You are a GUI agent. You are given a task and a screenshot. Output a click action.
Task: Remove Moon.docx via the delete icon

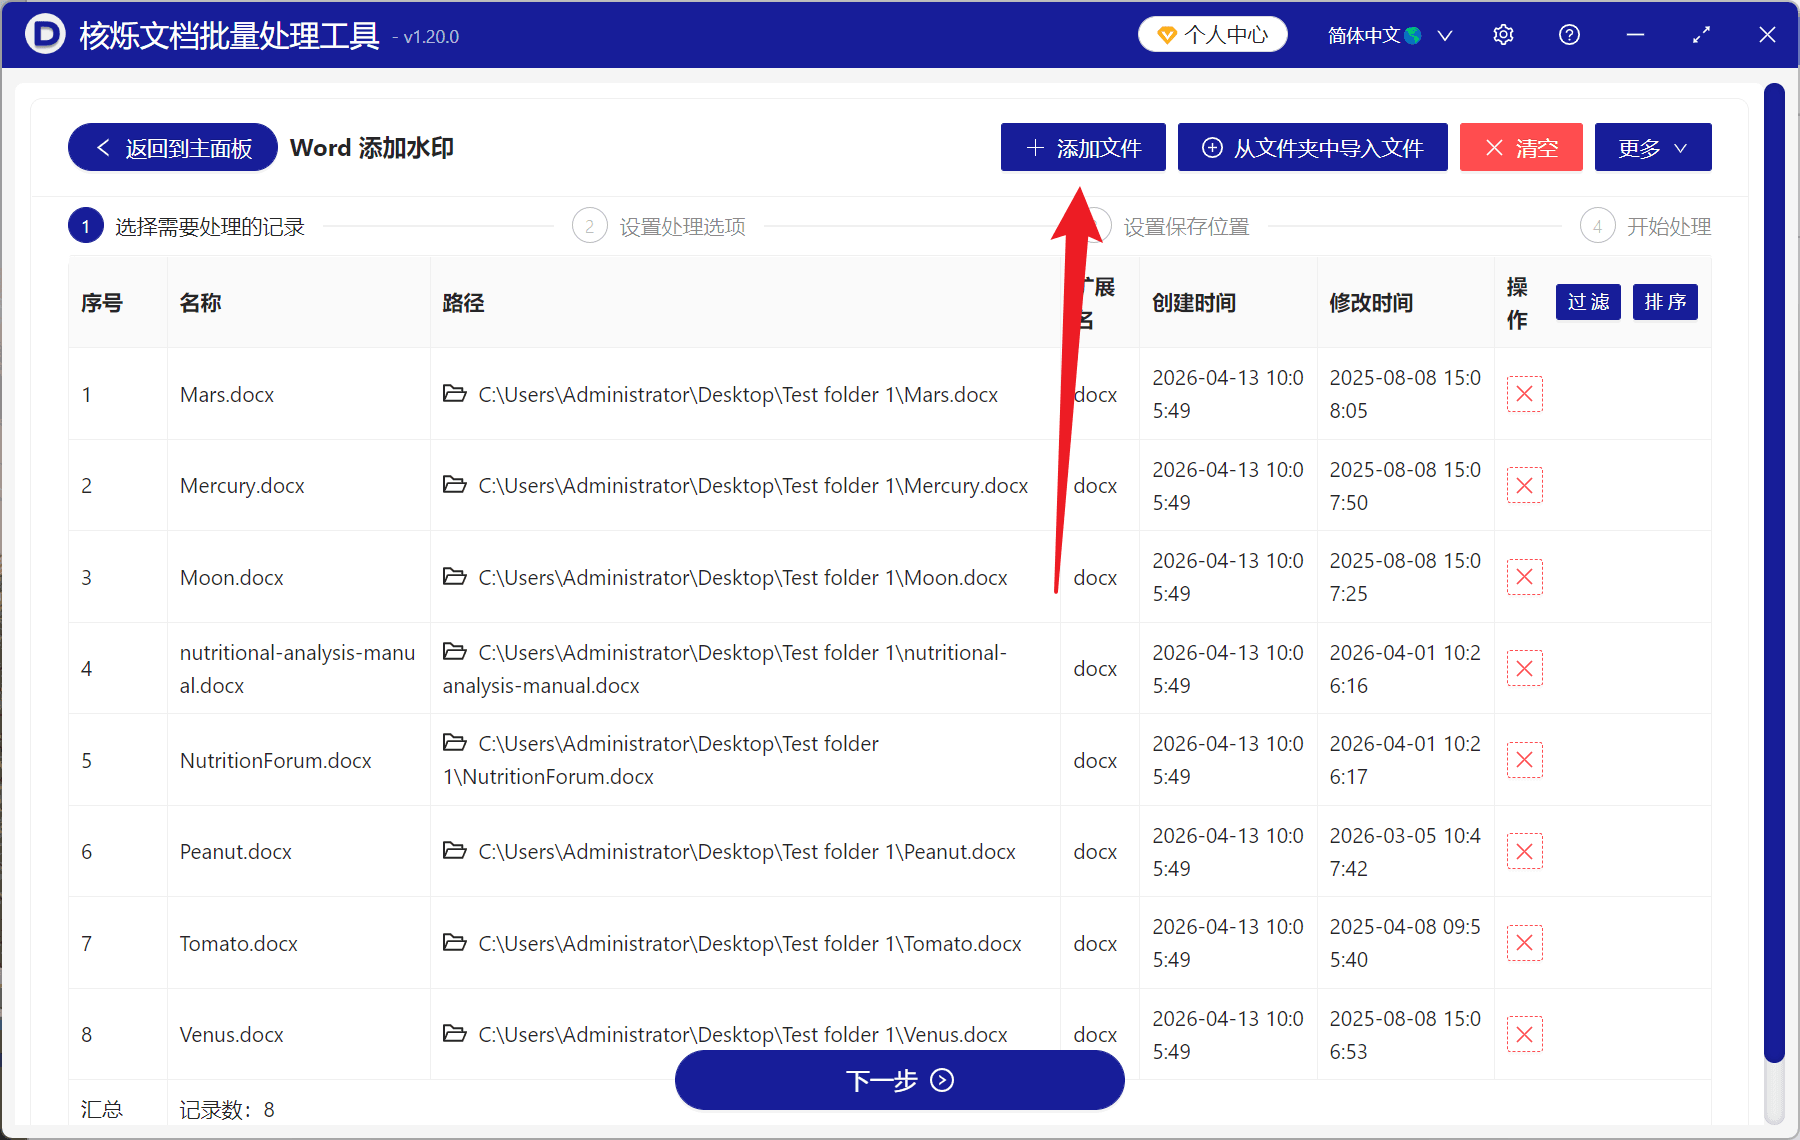pos(1524,577)
